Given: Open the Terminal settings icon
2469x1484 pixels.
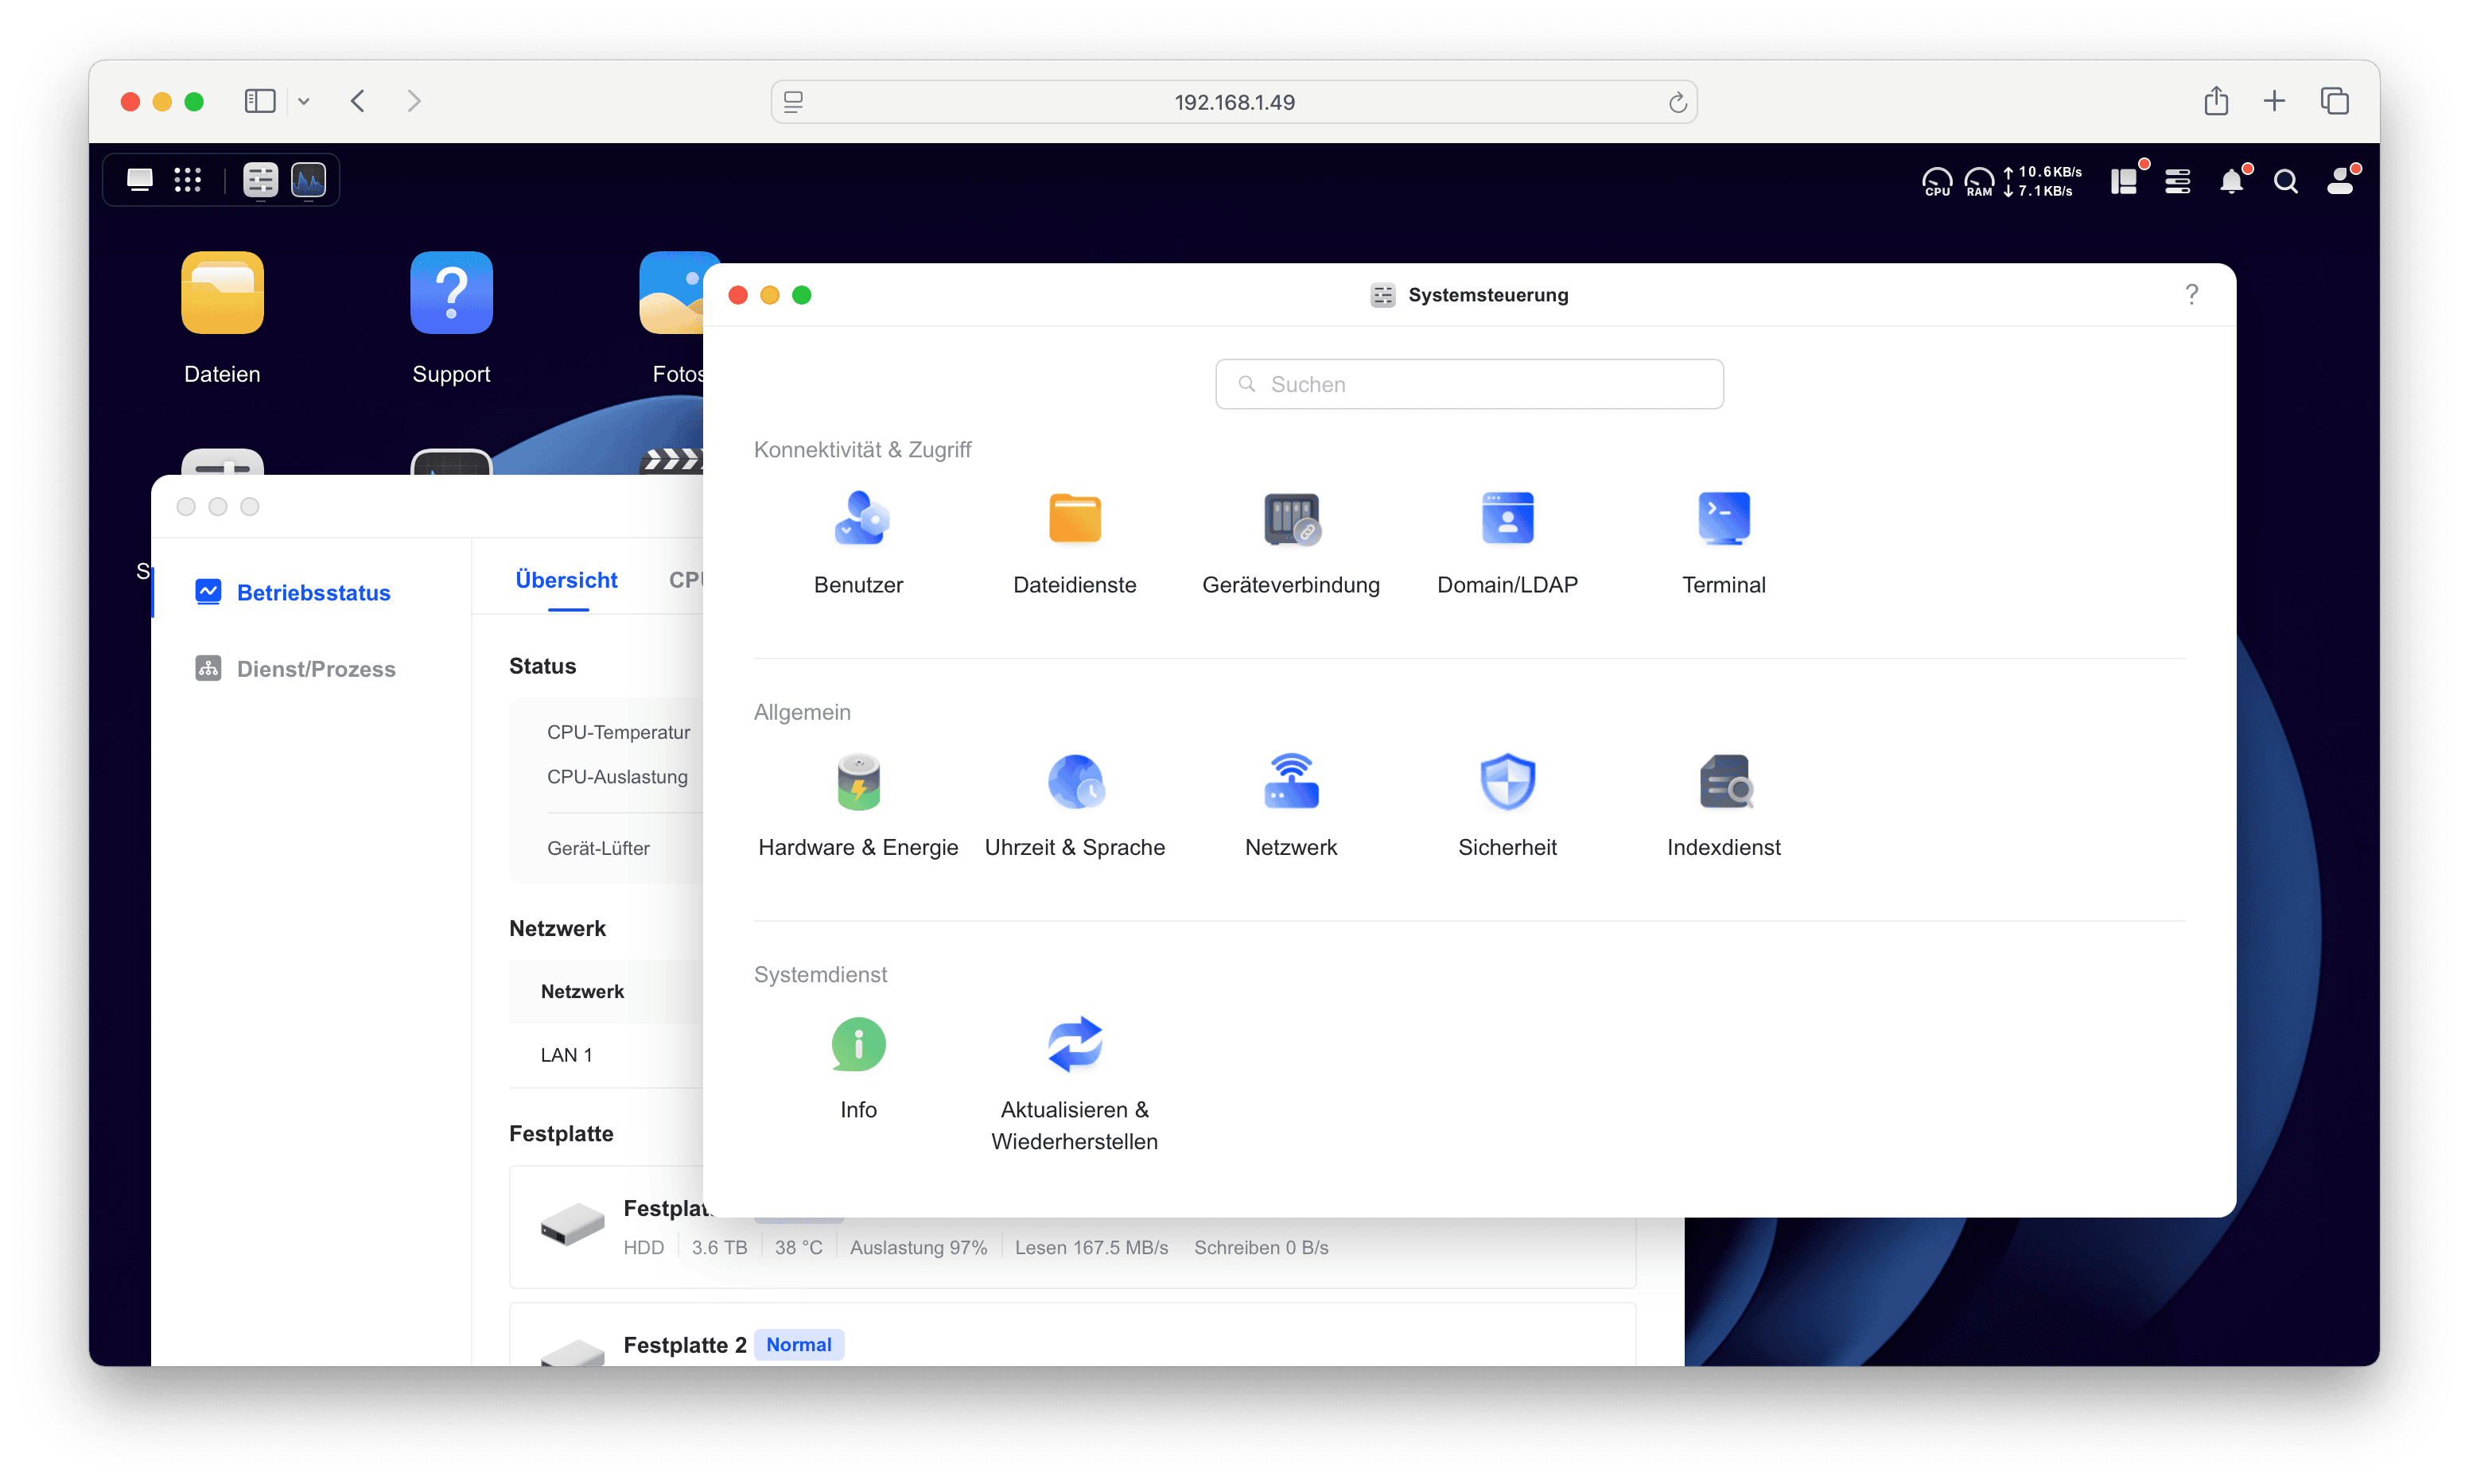Looking at the screenshot, I should pos(1723,519).
